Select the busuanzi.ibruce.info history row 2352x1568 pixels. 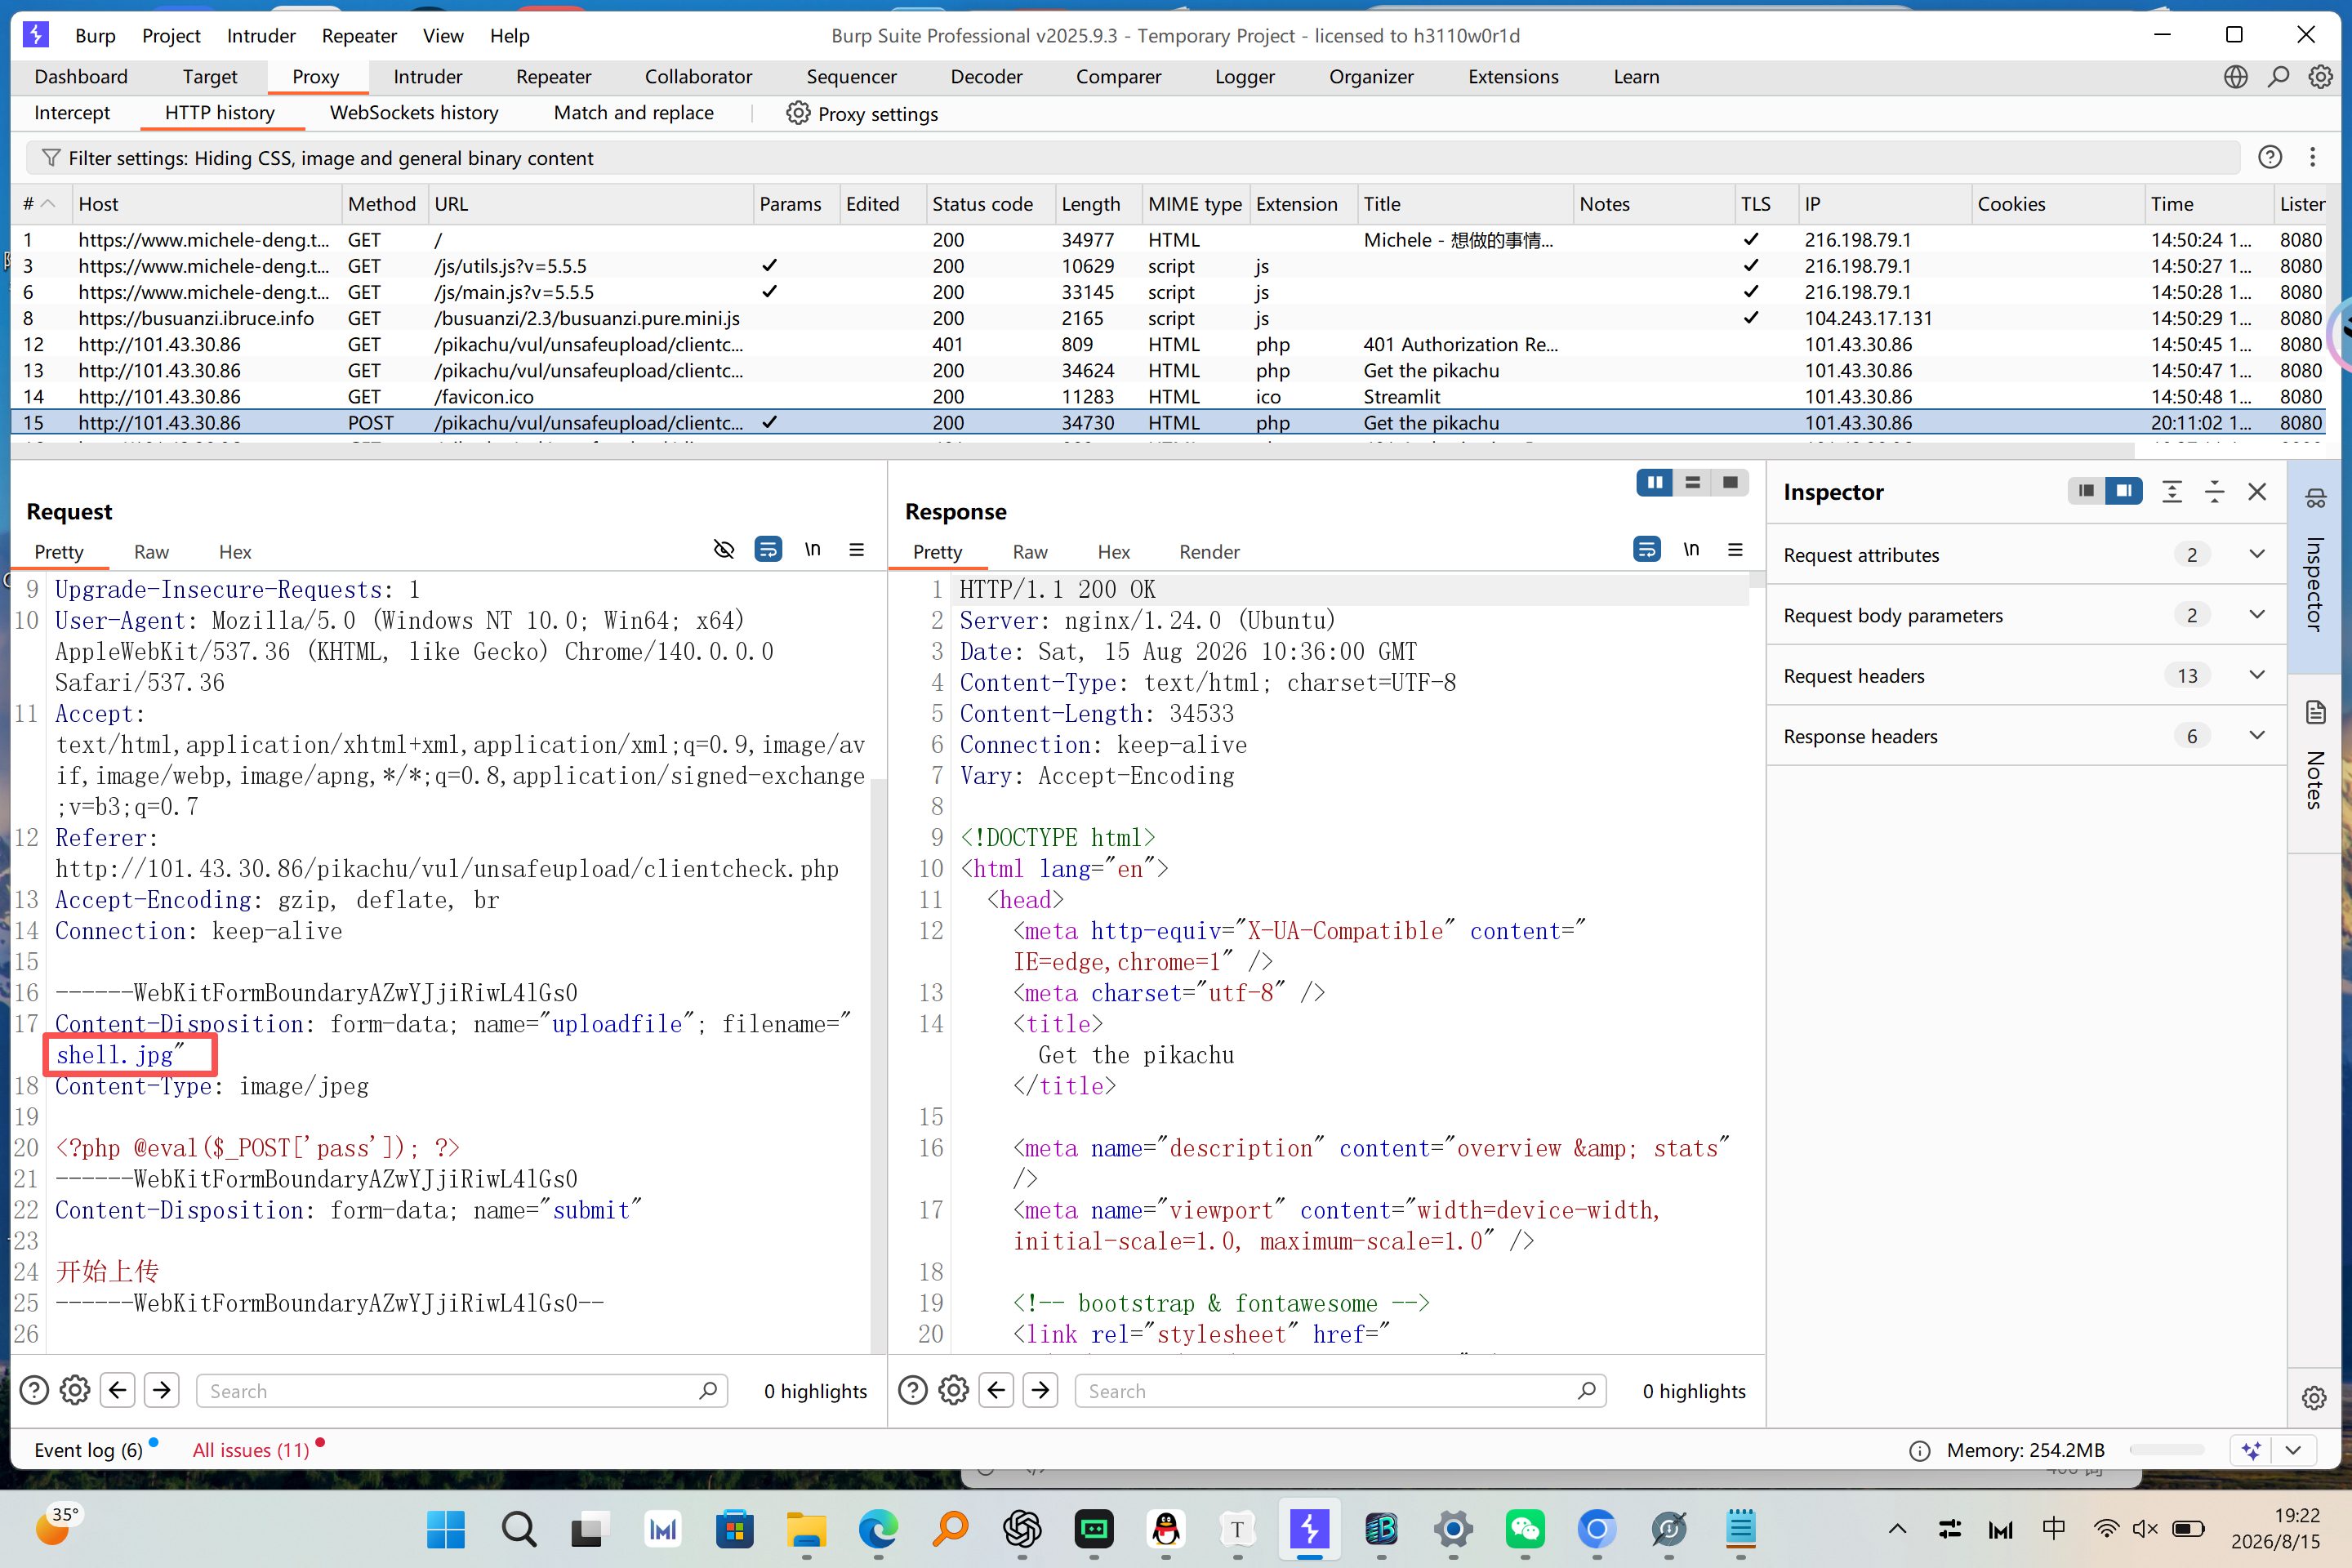[x=1168, y=318]
